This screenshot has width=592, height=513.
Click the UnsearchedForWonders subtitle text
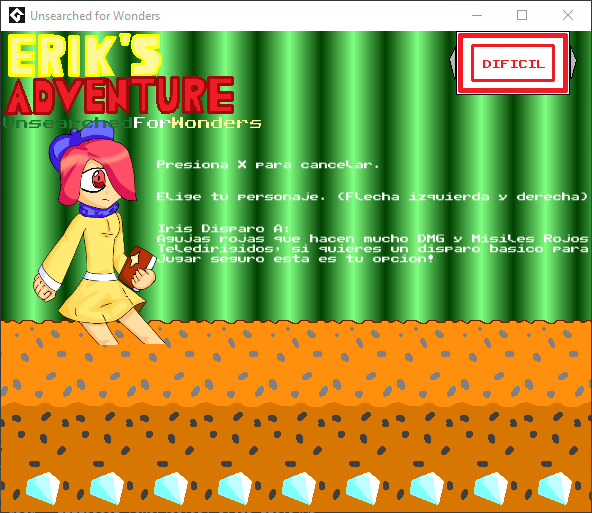click(x=132, y=123)
